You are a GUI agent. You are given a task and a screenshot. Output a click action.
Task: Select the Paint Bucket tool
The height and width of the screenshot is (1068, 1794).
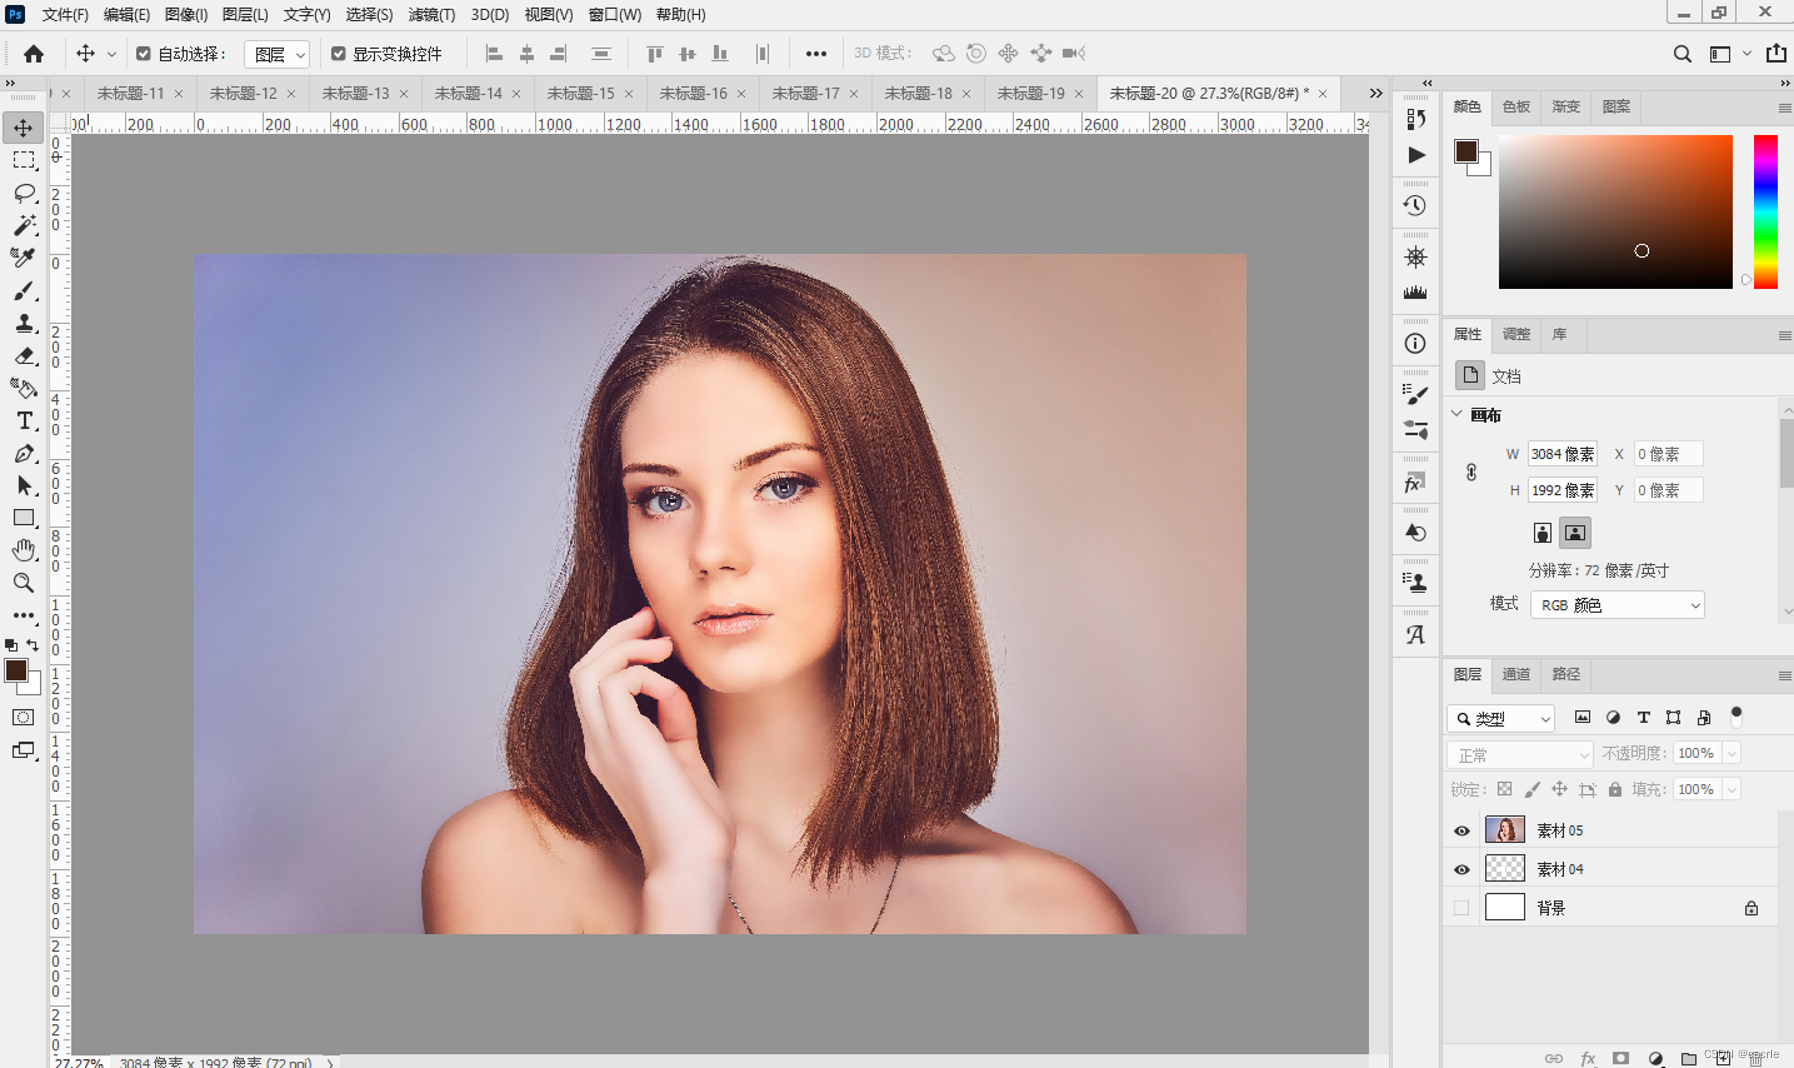coord(23,388)
